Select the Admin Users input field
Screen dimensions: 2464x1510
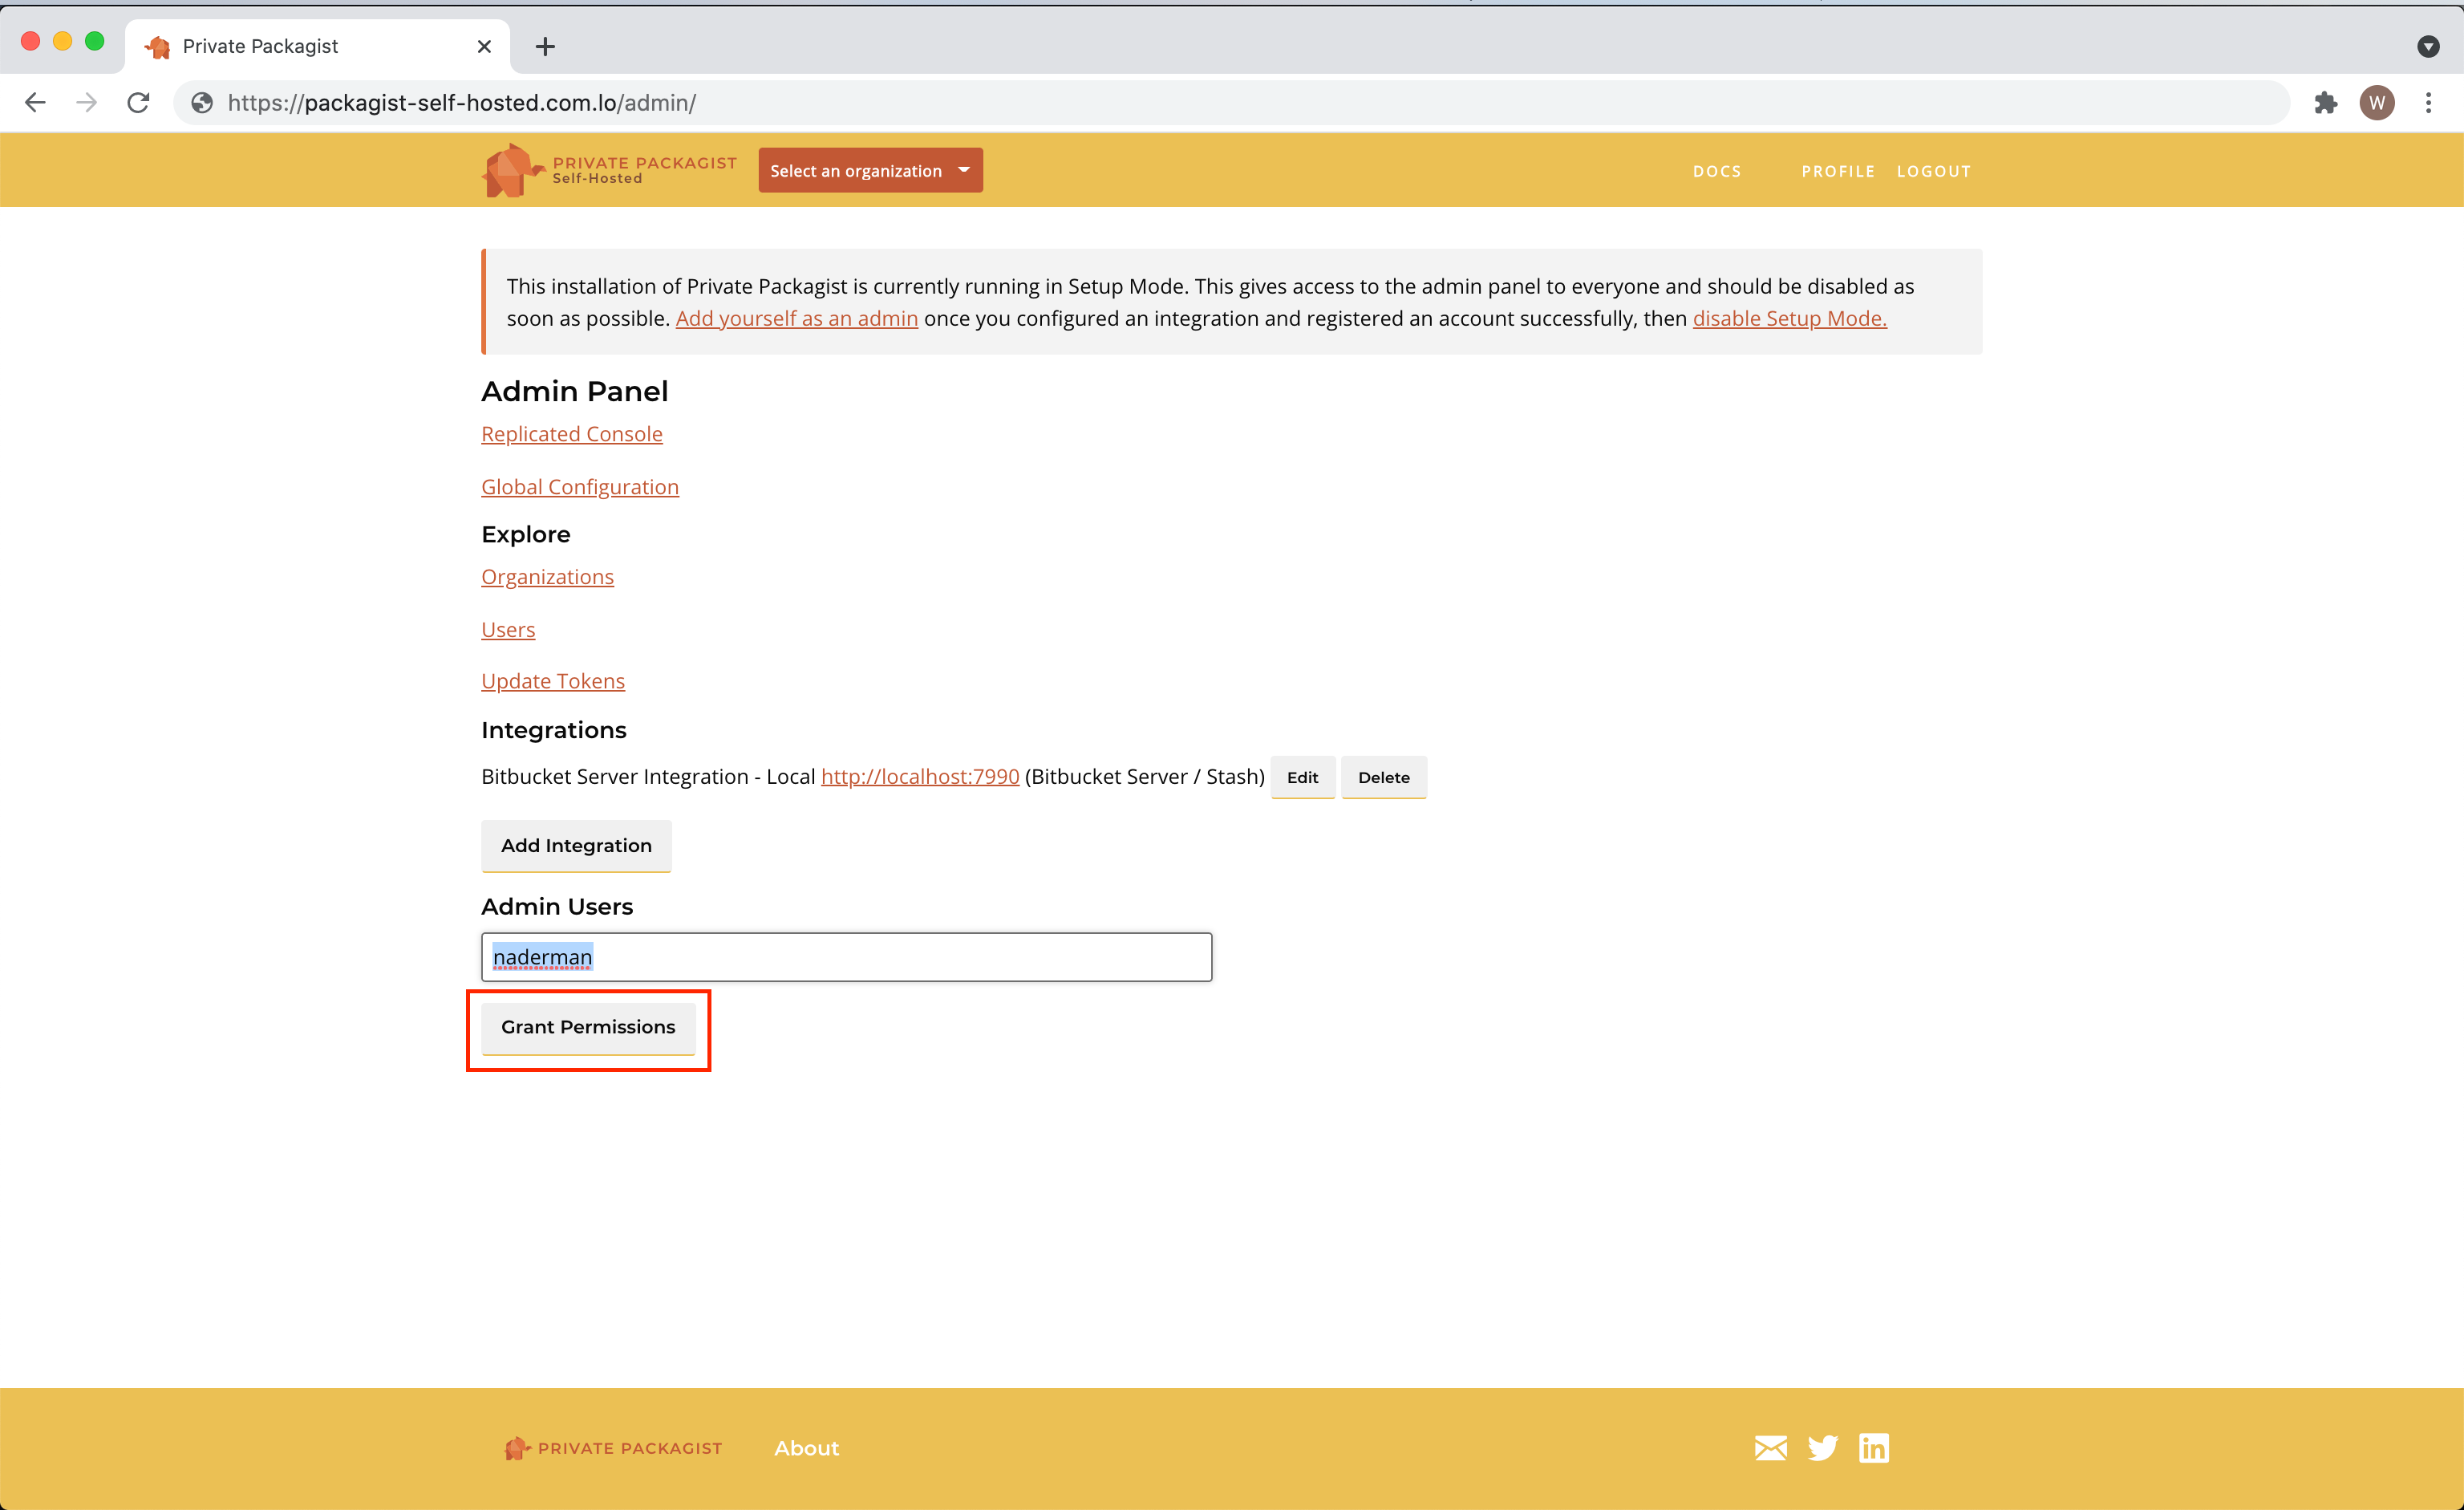pos(845,956)
